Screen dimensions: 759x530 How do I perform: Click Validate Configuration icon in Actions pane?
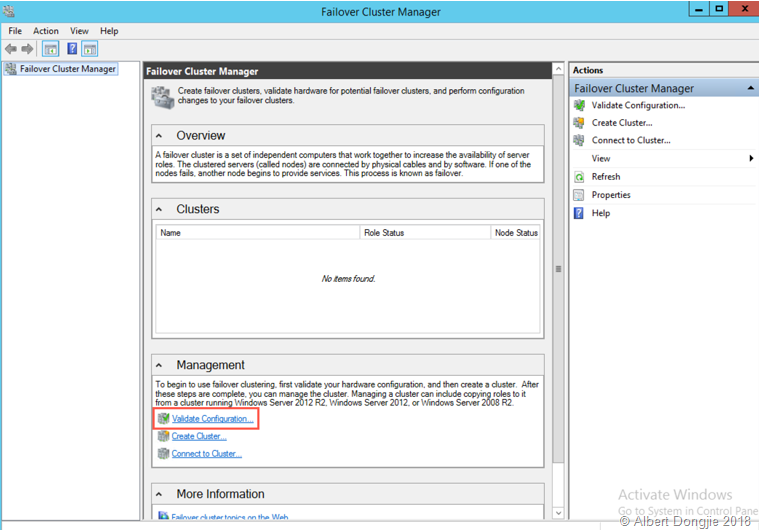point(579,105)
